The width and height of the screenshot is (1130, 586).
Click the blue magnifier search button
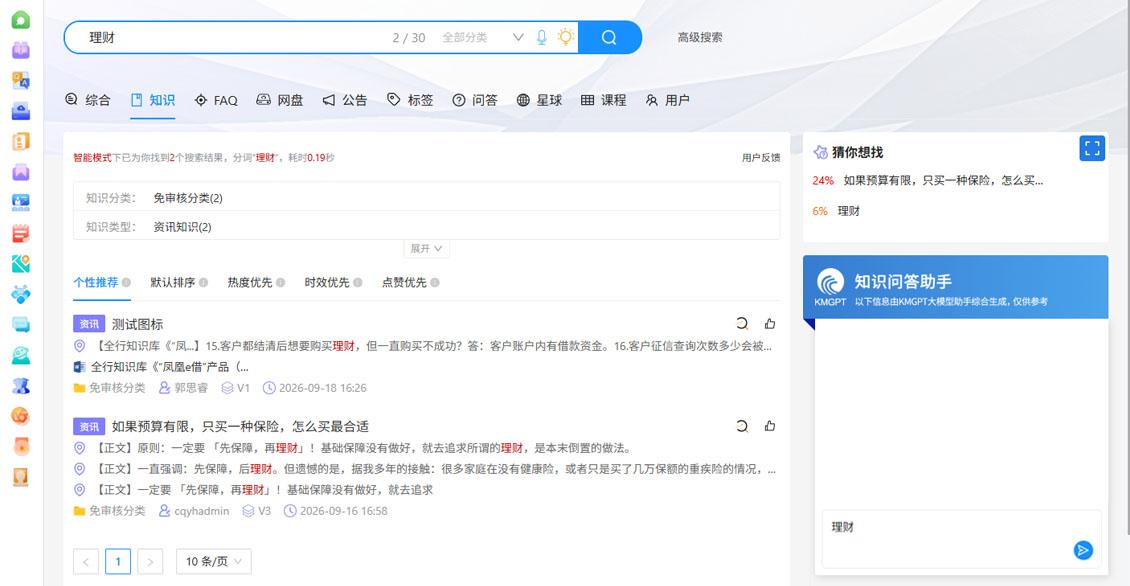click(x=609, y=37)
